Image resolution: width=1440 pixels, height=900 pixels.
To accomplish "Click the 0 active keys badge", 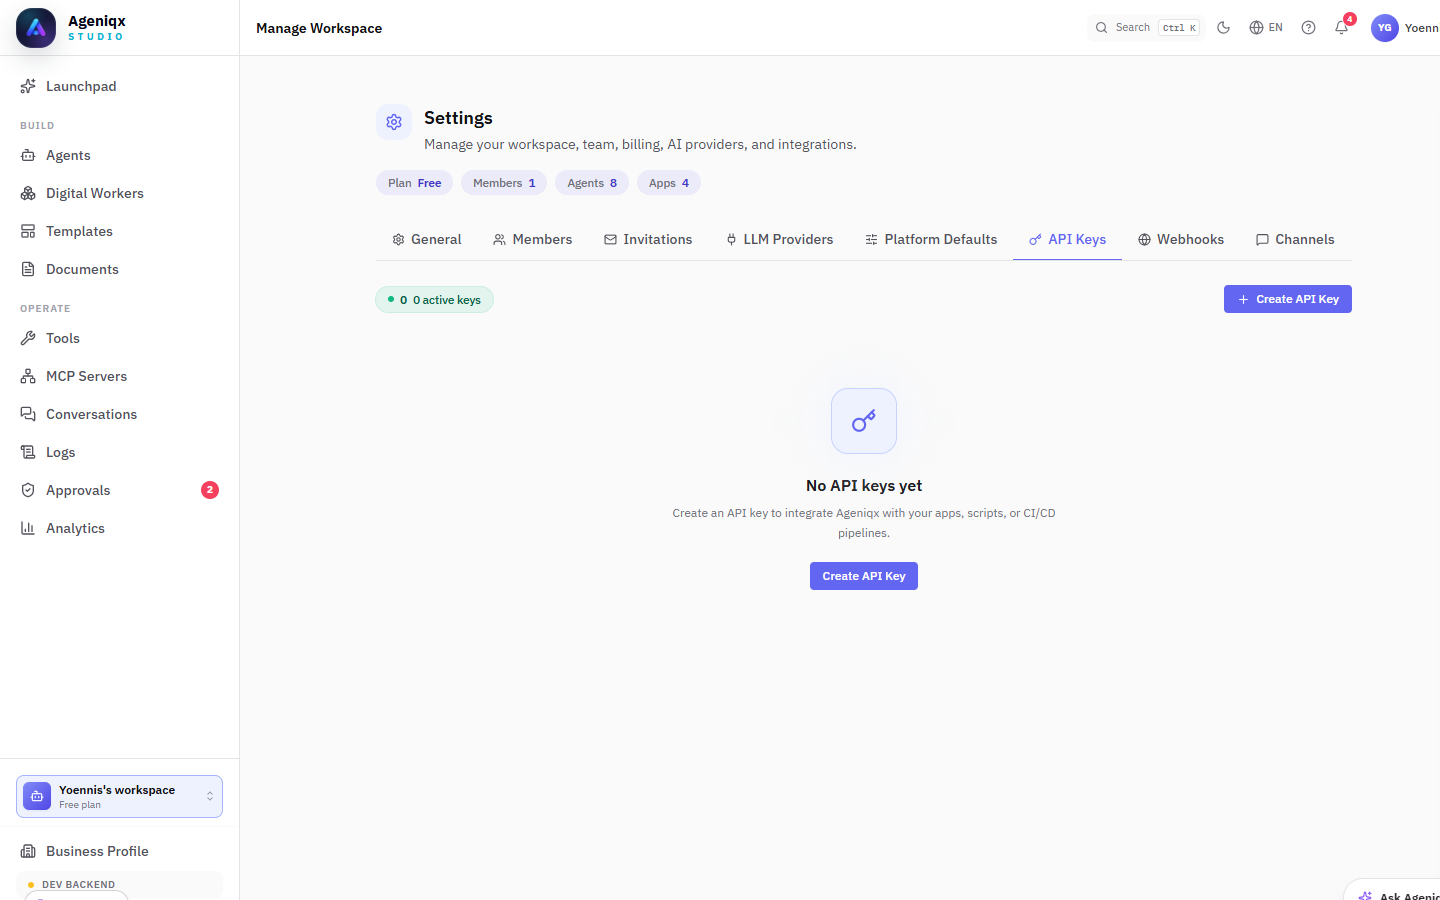I will [x=434, y=300].
